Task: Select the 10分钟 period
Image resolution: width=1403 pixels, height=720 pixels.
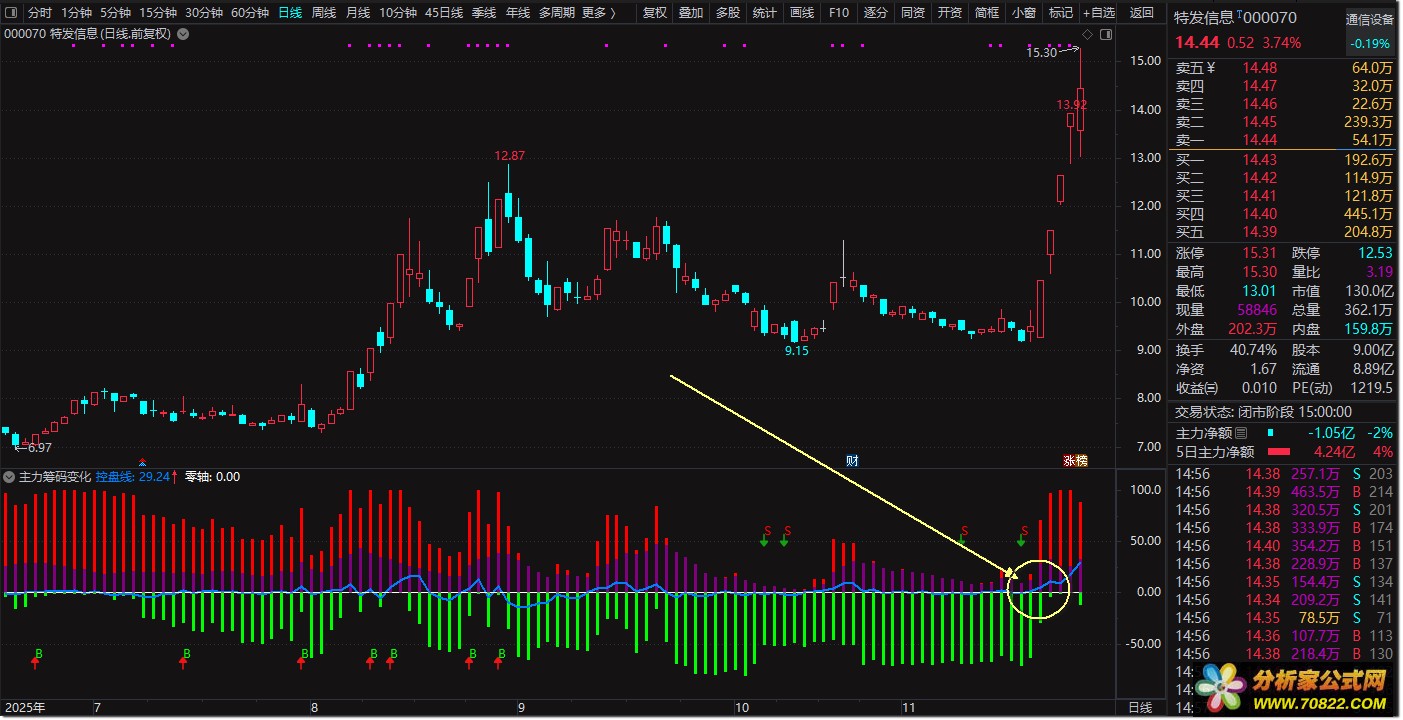Action: tap(399, 13)
